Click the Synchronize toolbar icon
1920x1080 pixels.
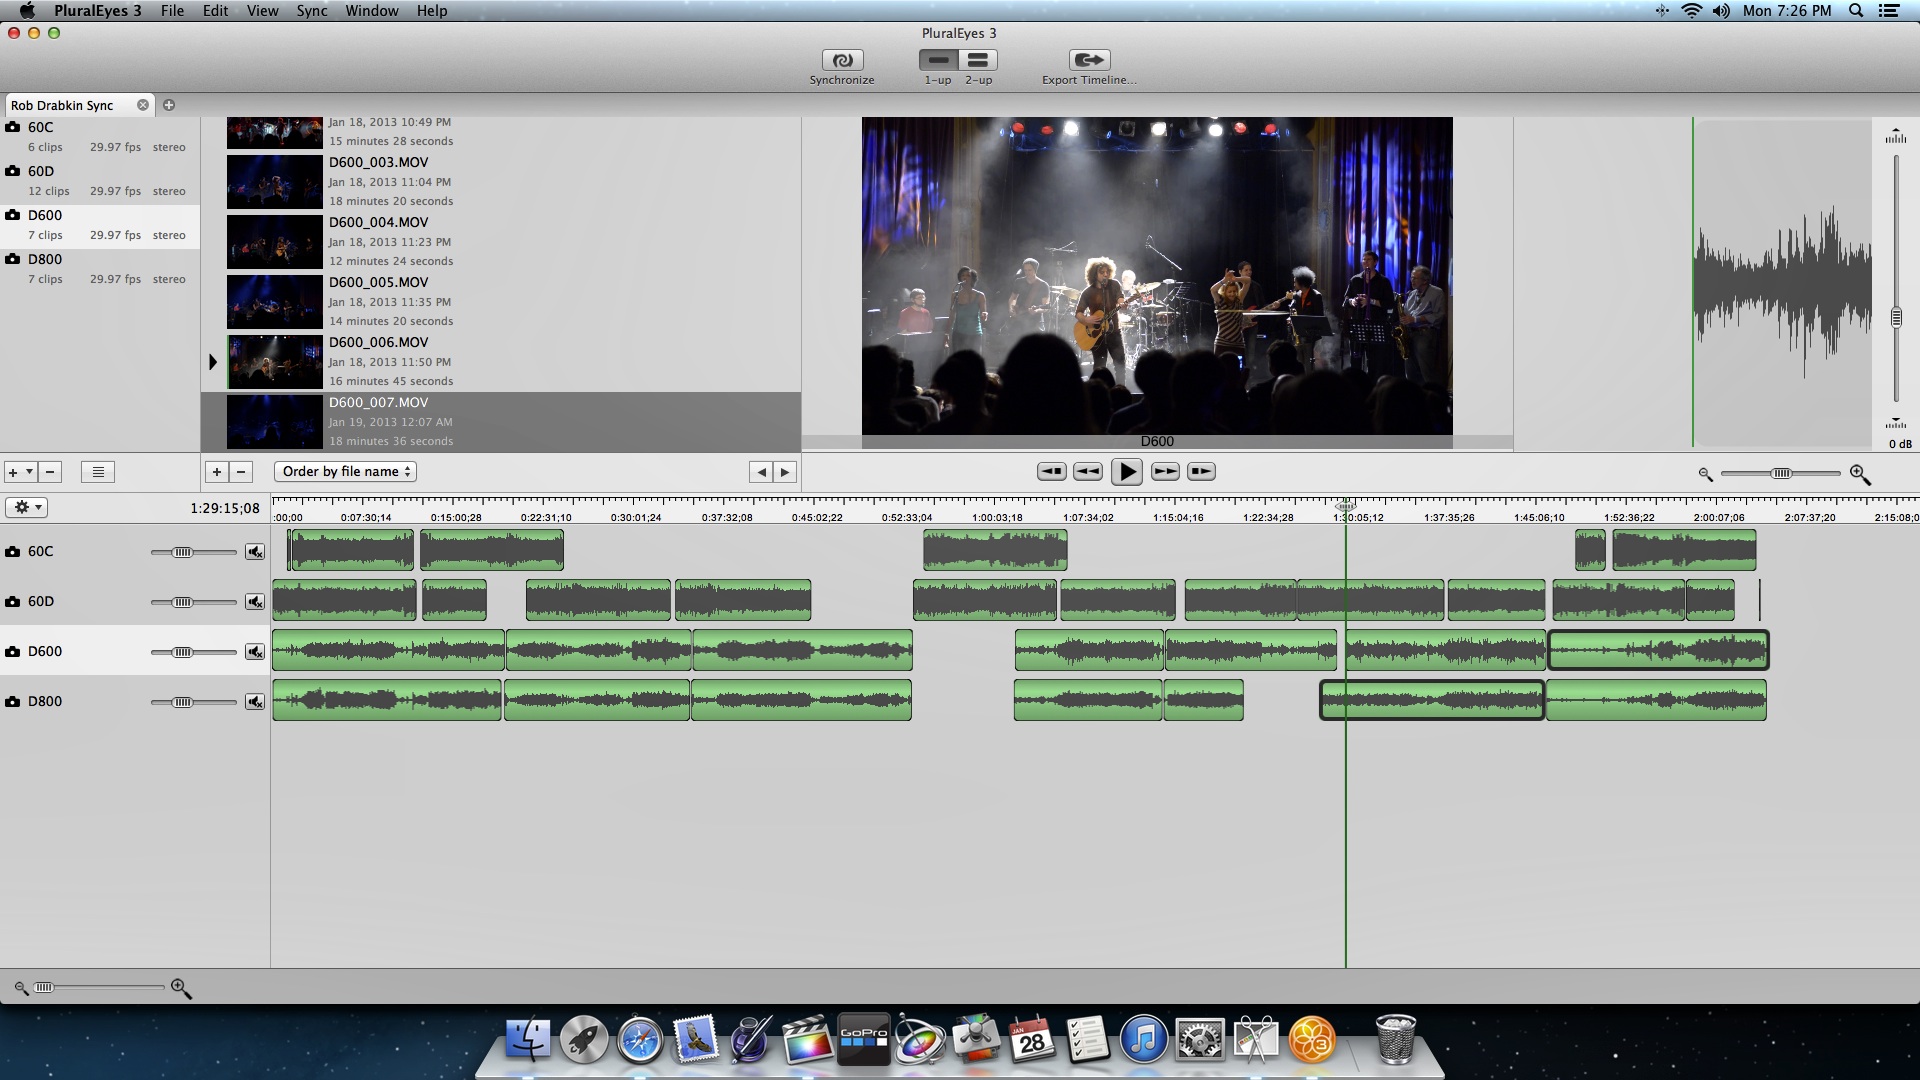pyautogui.click(x=842, y=60)
